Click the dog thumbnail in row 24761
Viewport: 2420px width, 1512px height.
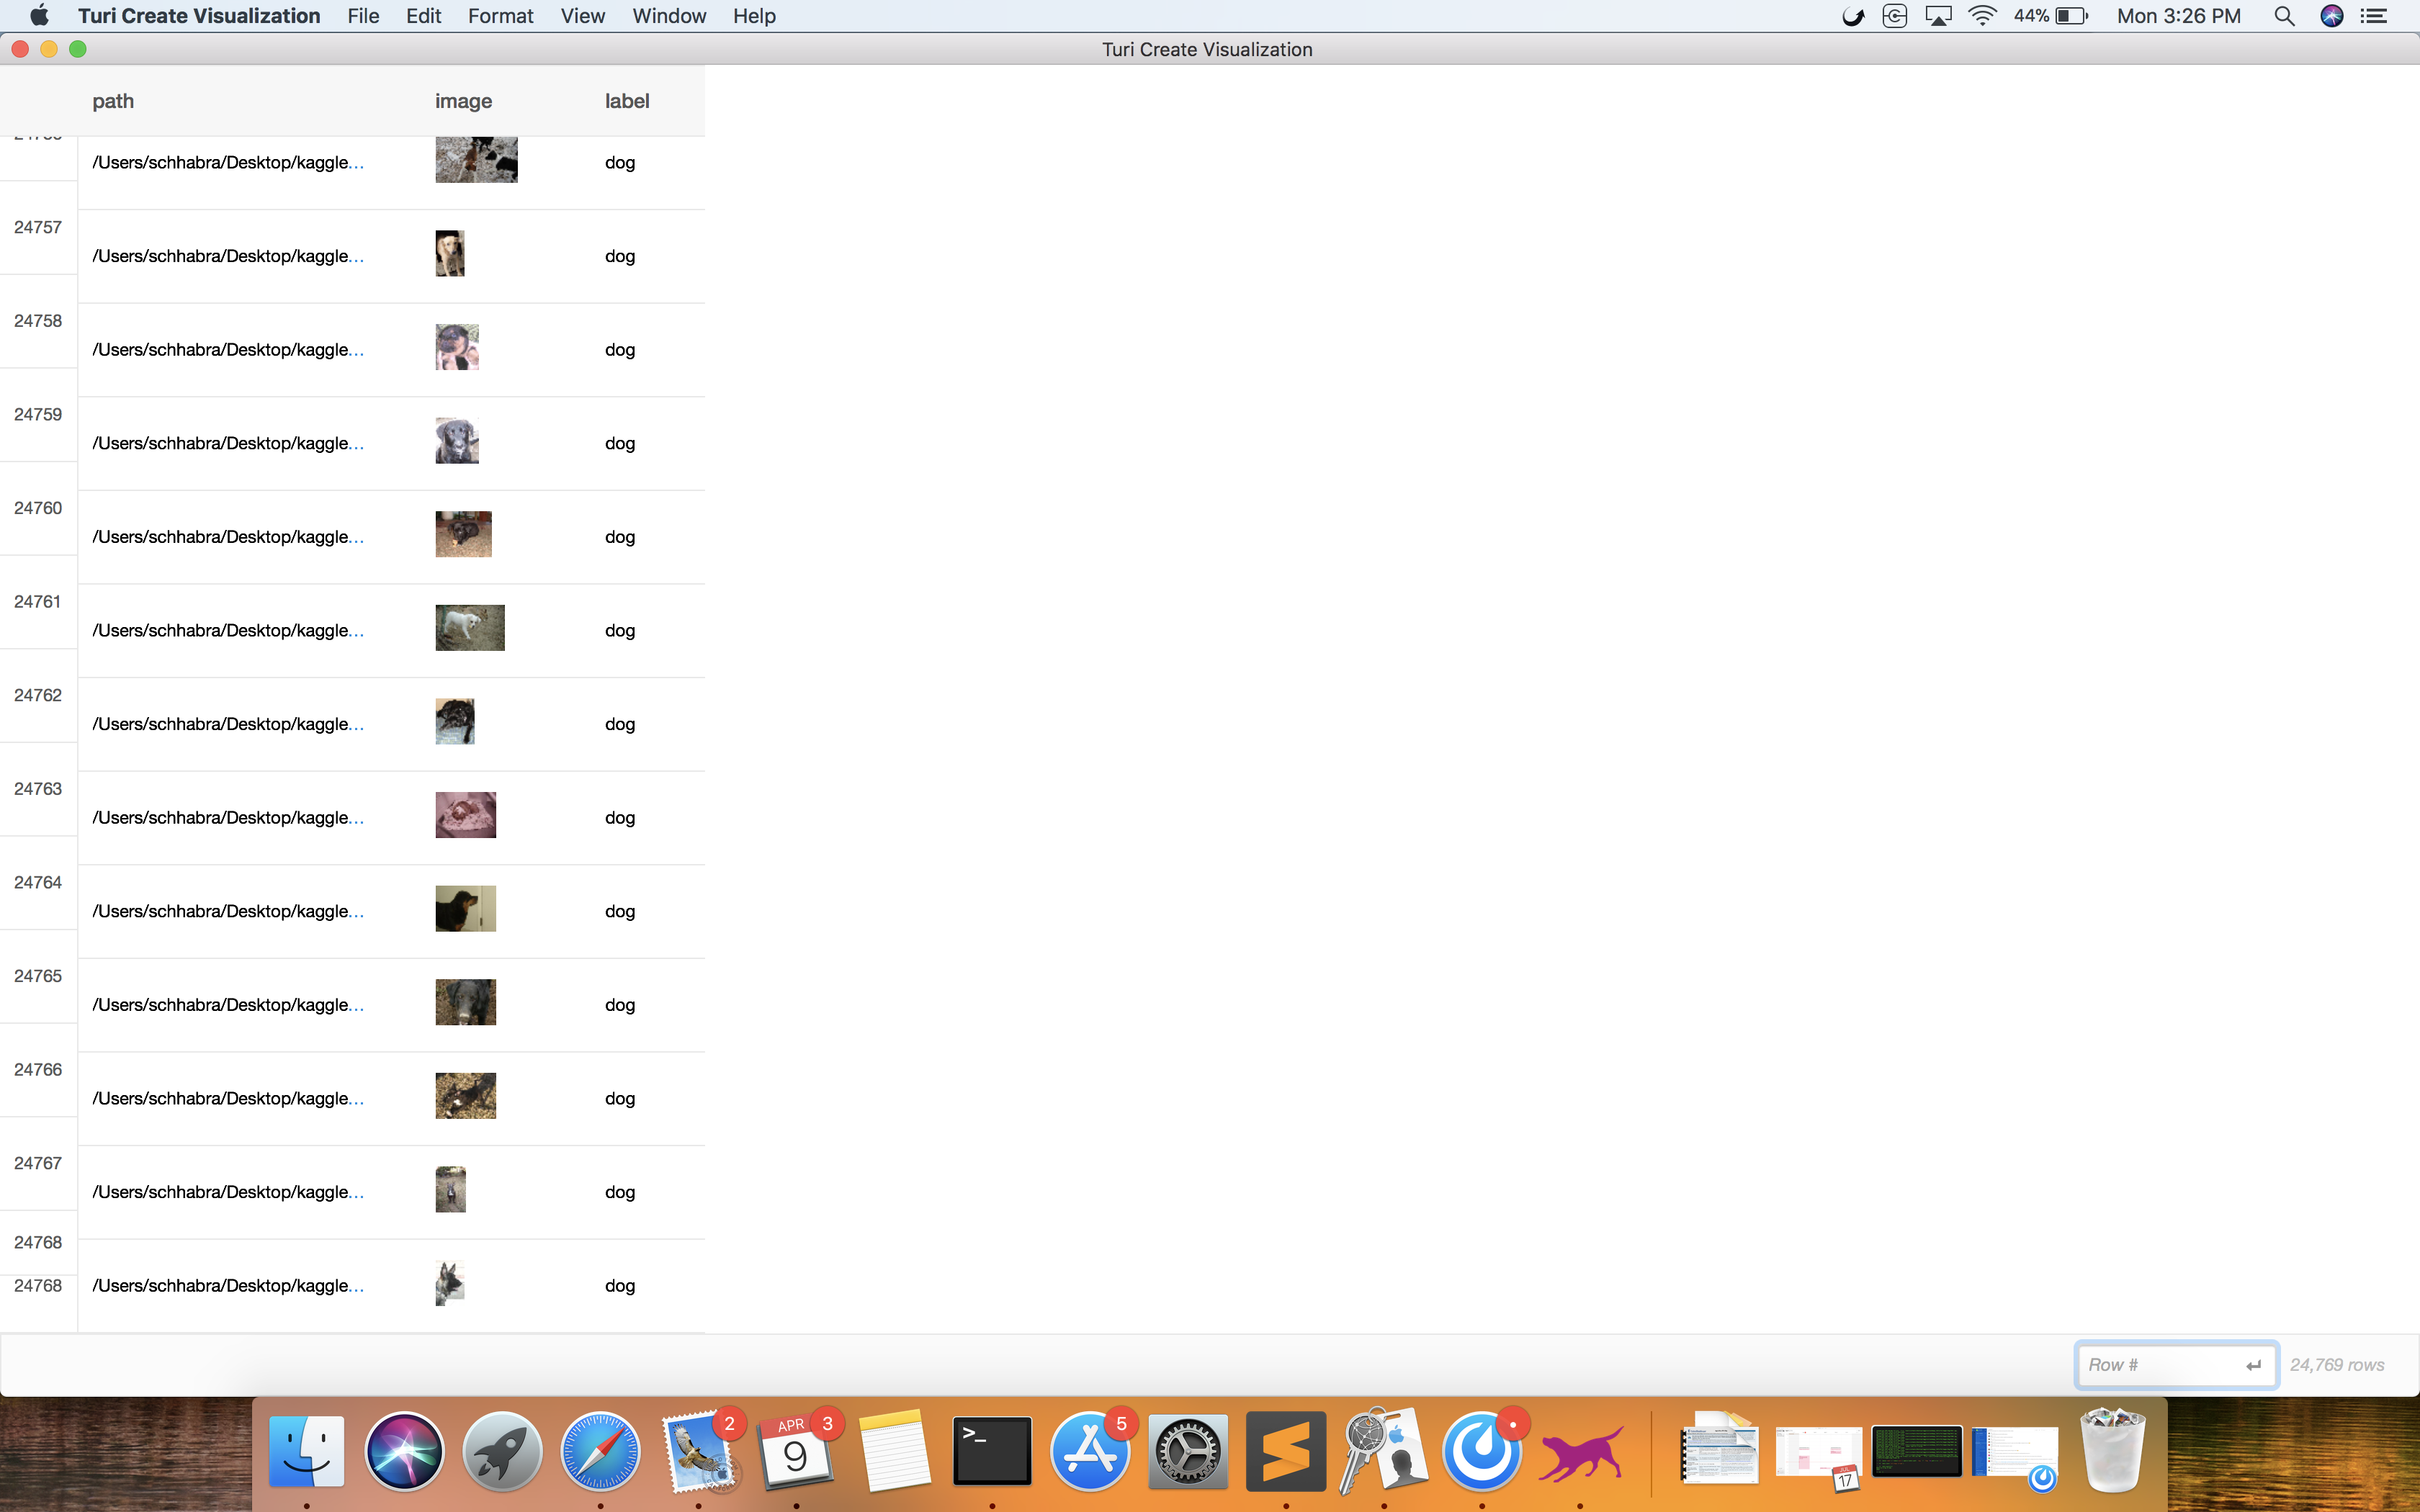(469, 627)
